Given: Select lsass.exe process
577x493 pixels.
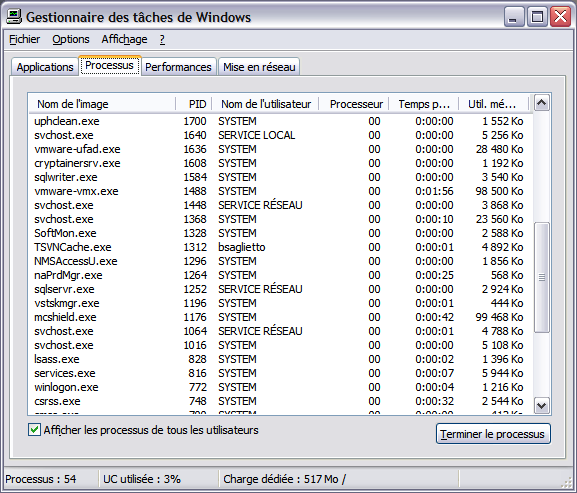Looking at the screenshot, I should [x=280, y=359].
